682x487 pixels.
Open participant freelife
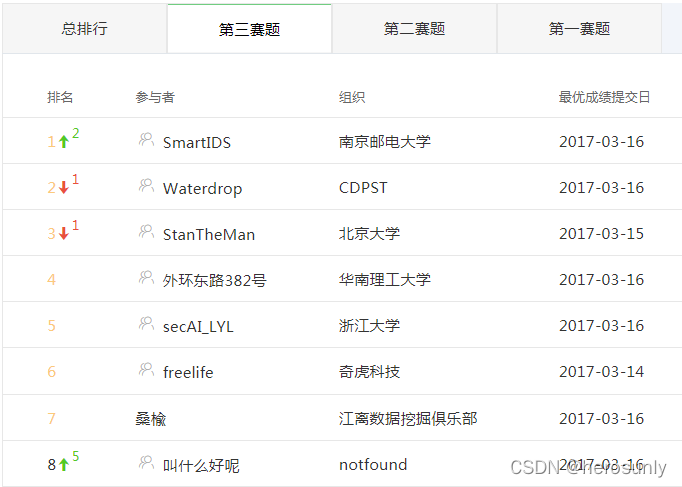click(188, 373)
